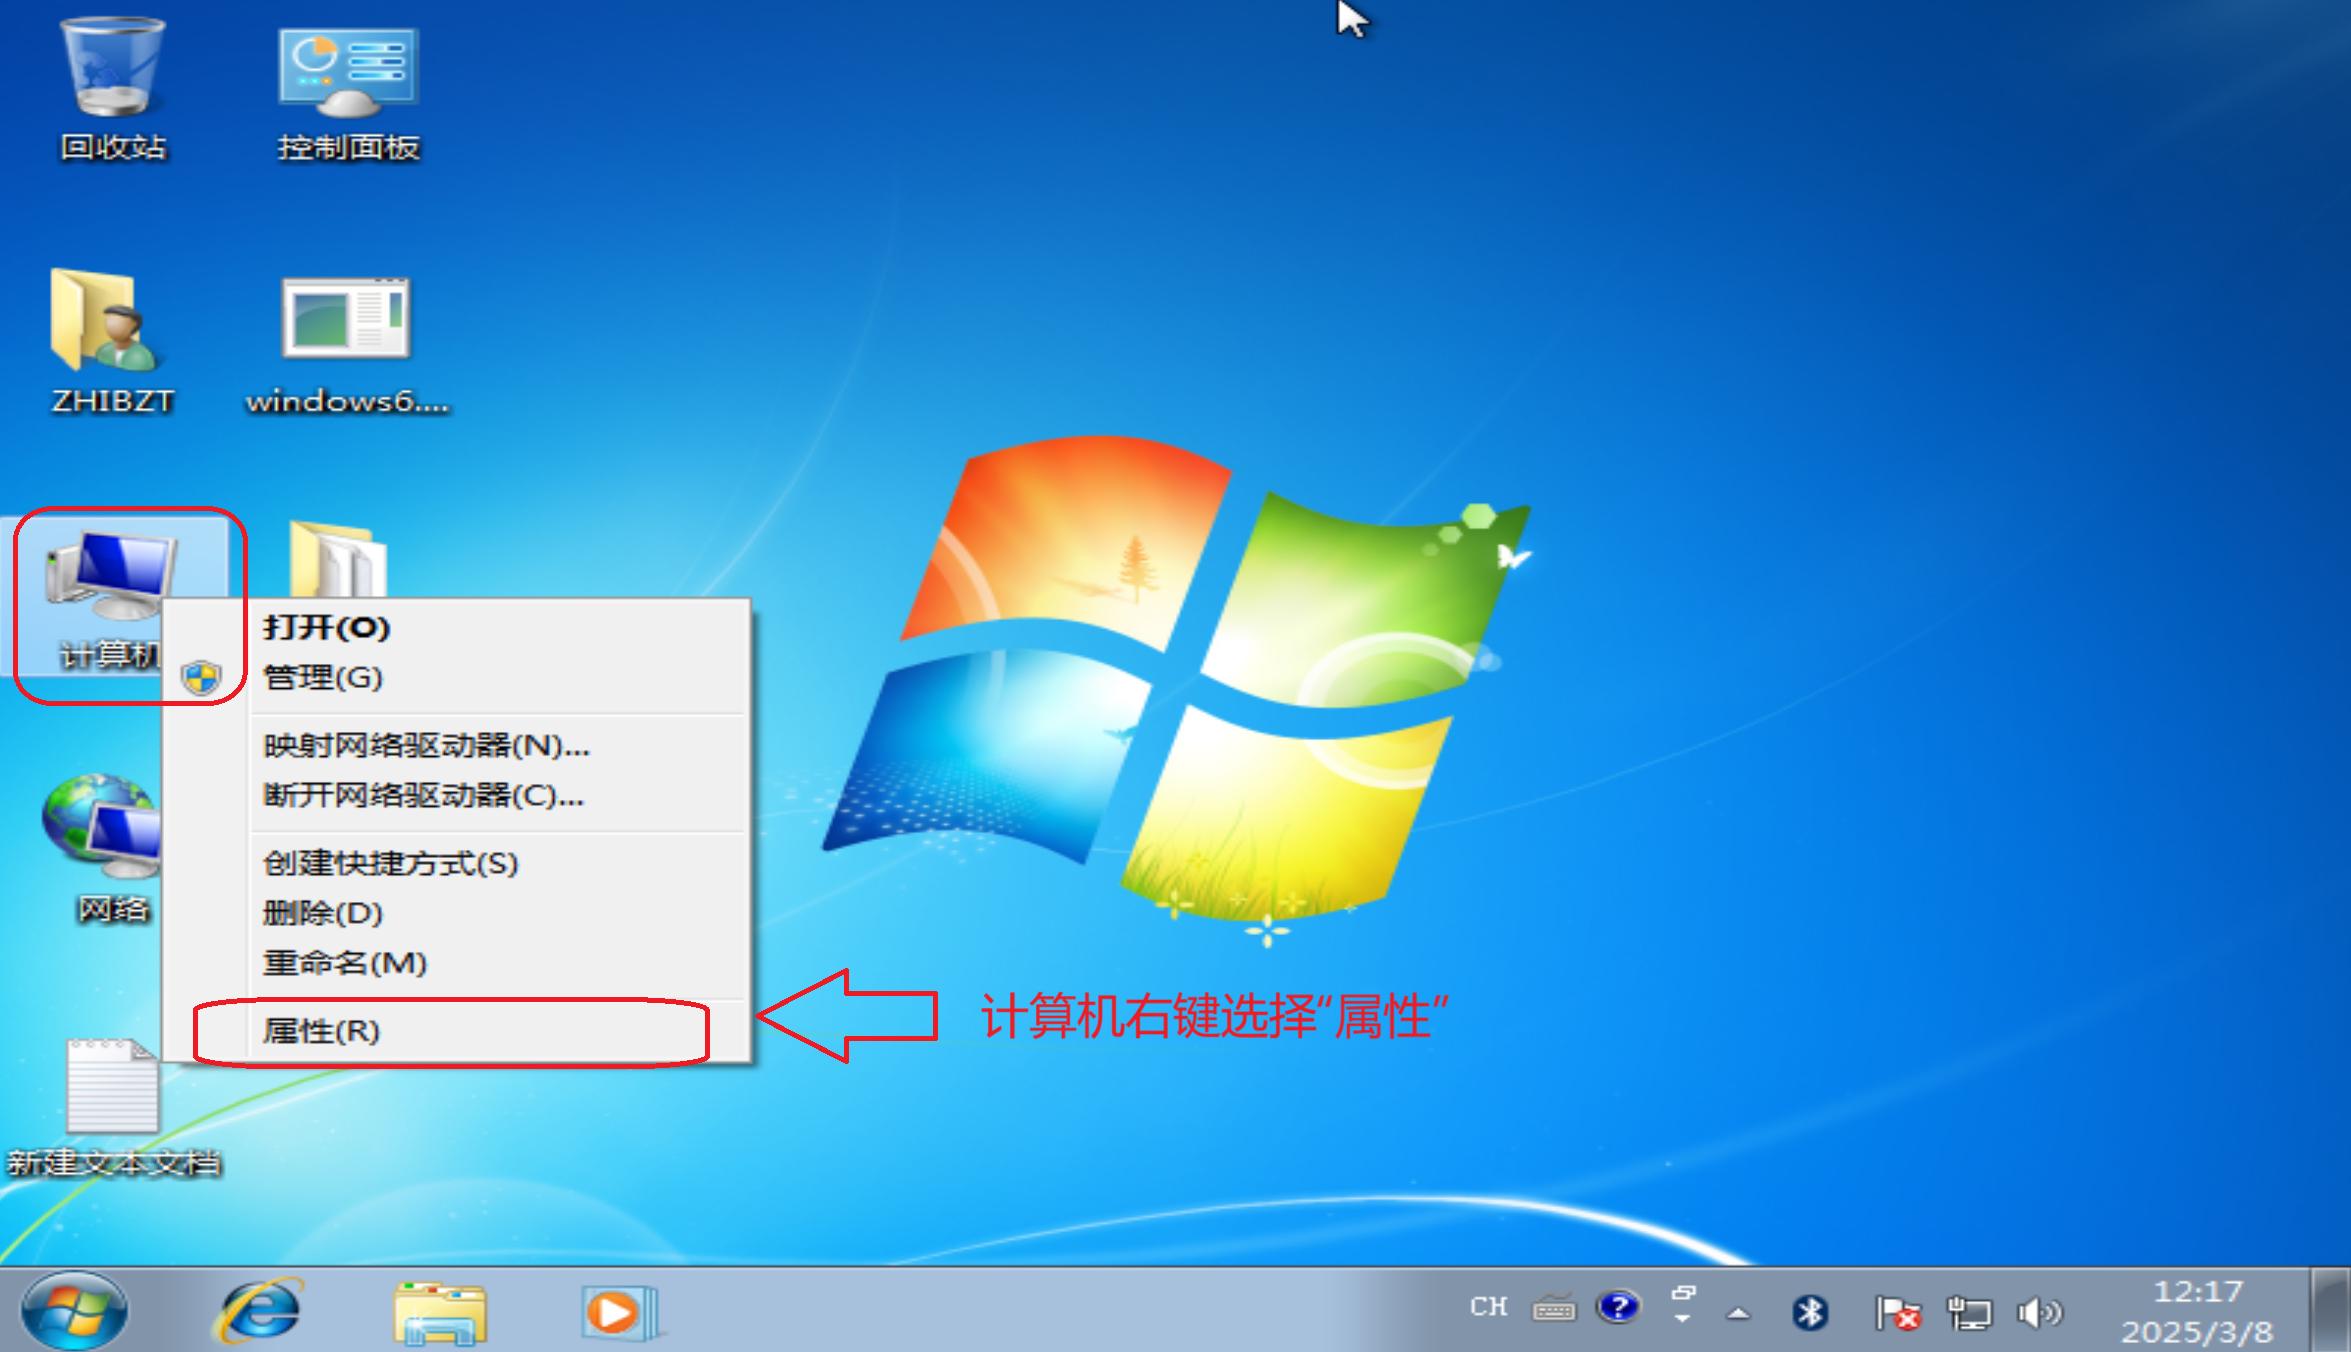This screenshot has height=1352, width=2351.
Task: Launch Internet Explorer from the taskbar
Action: pos(258,1310)
